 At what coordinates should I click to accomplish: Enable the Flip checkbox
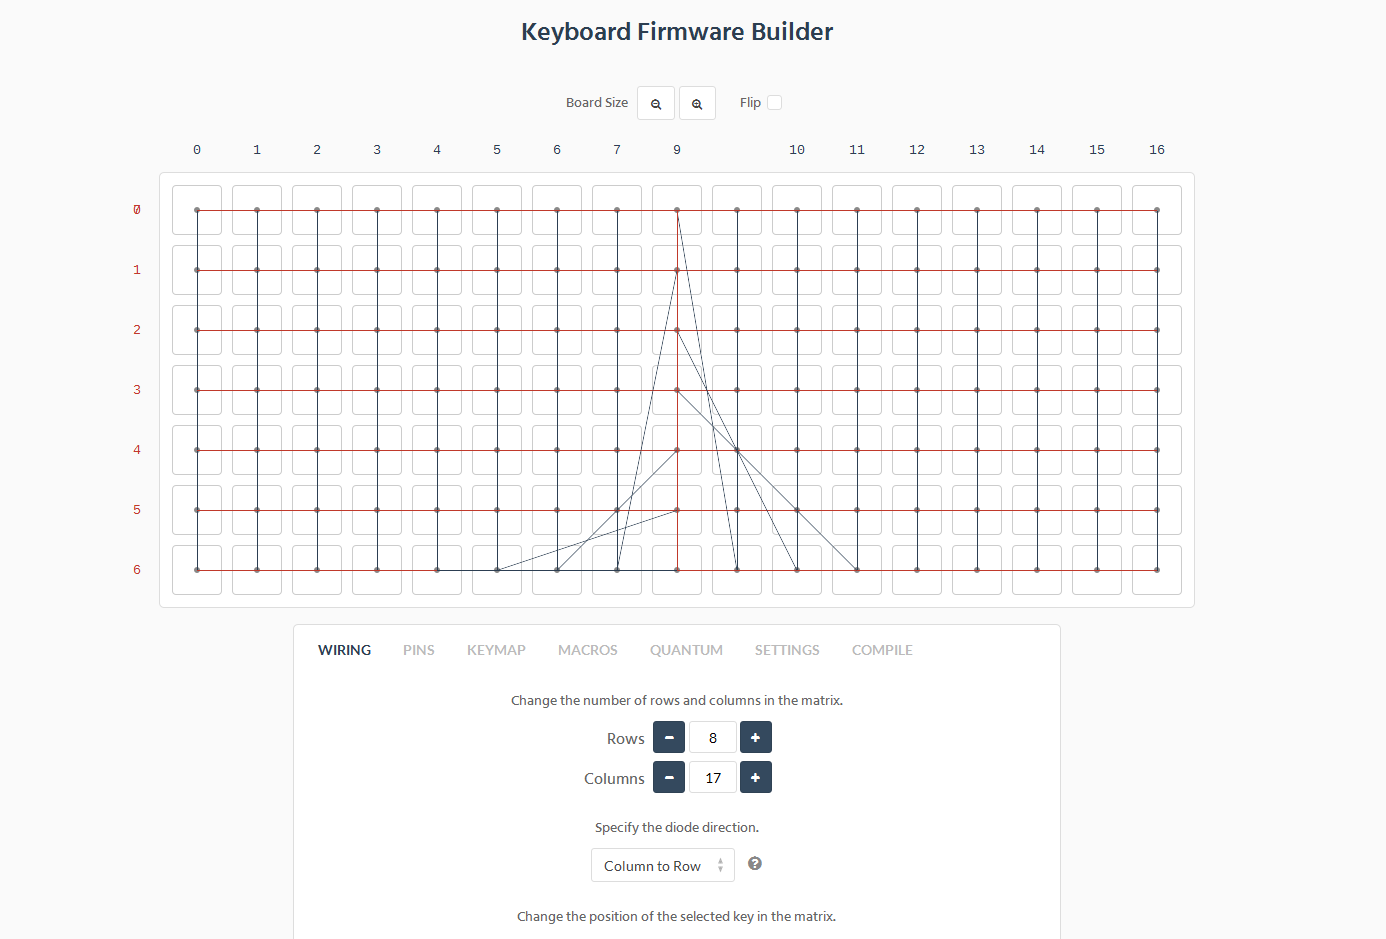point(776,102)
